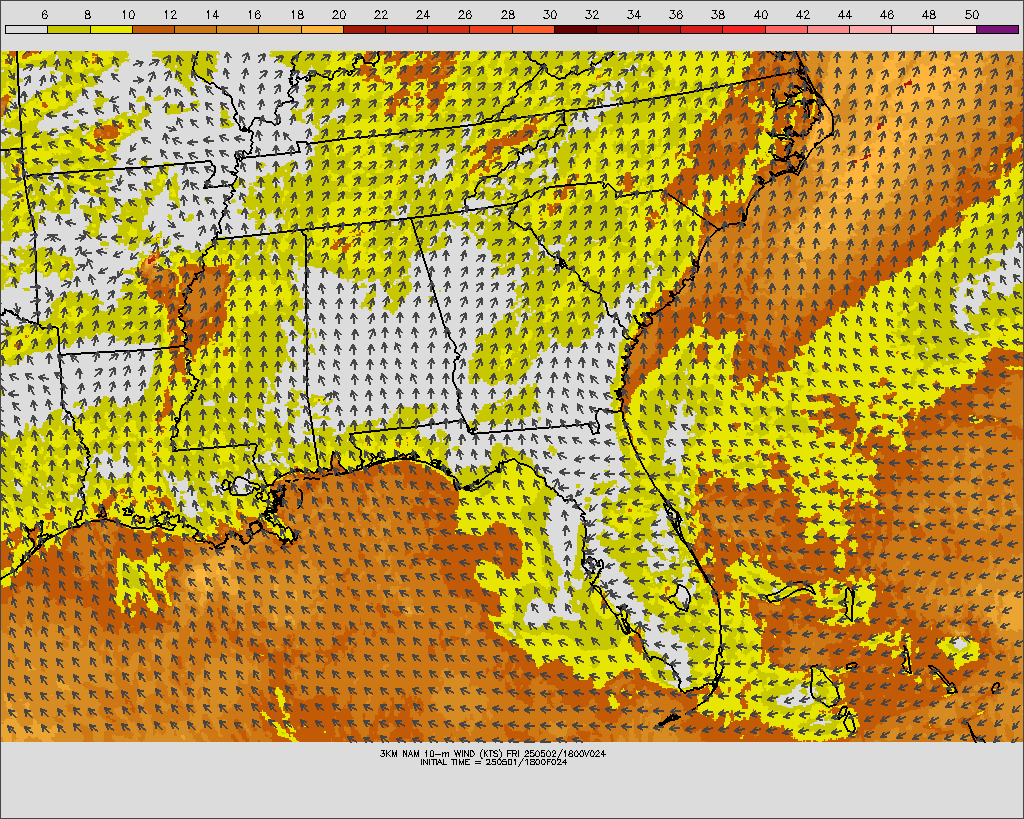Click the legend label "28"

[x=507, y=14]
